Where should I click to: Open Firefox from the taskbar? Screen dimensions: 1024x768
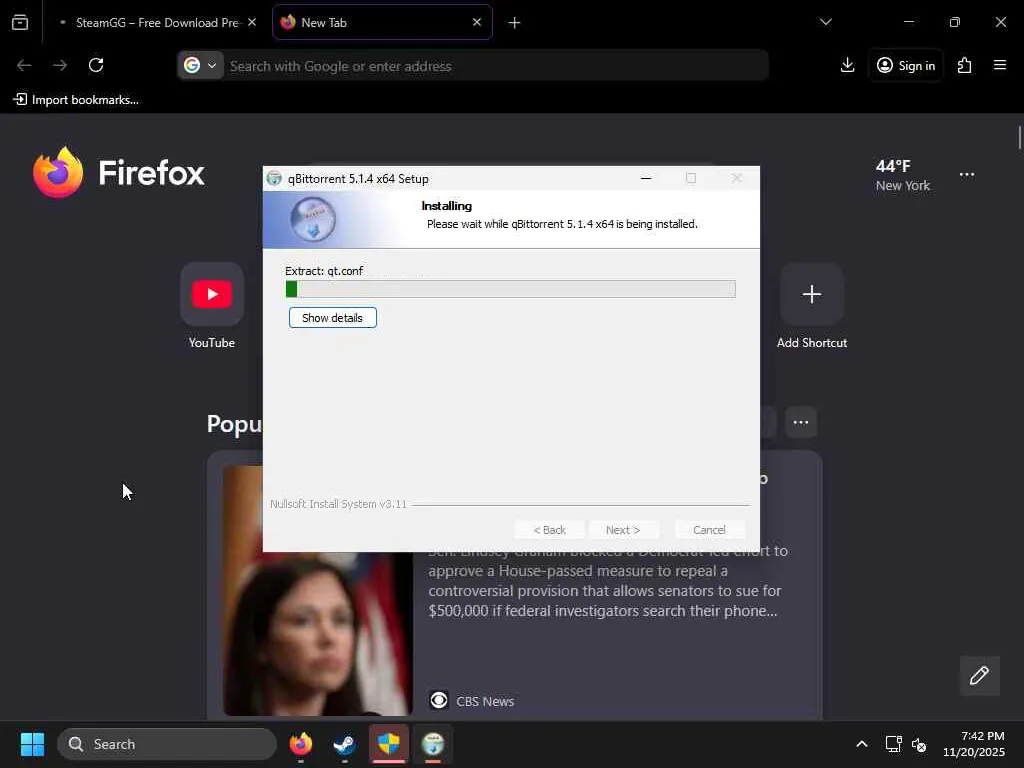(301, 744)
